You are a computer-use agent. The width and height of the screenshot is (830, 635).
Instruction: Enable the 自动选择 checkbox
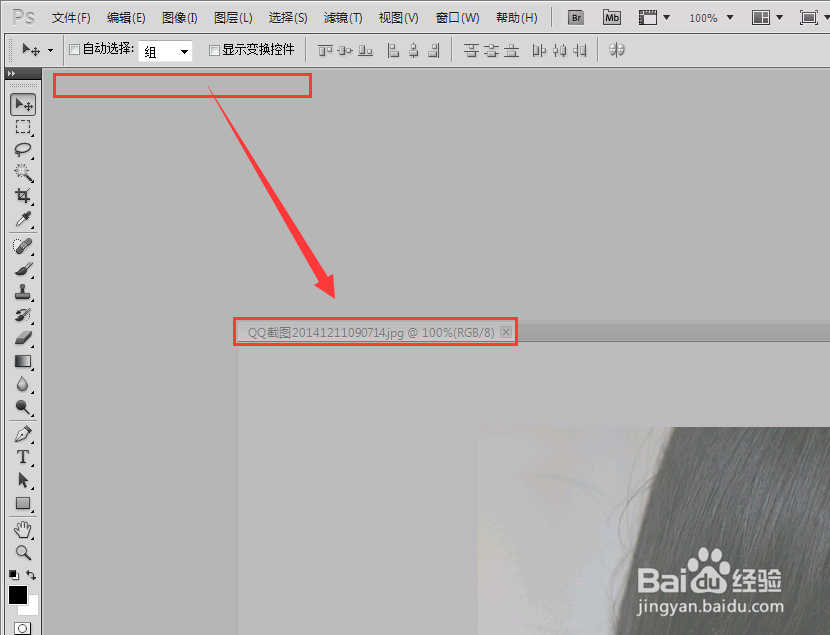tap(75, 50)
